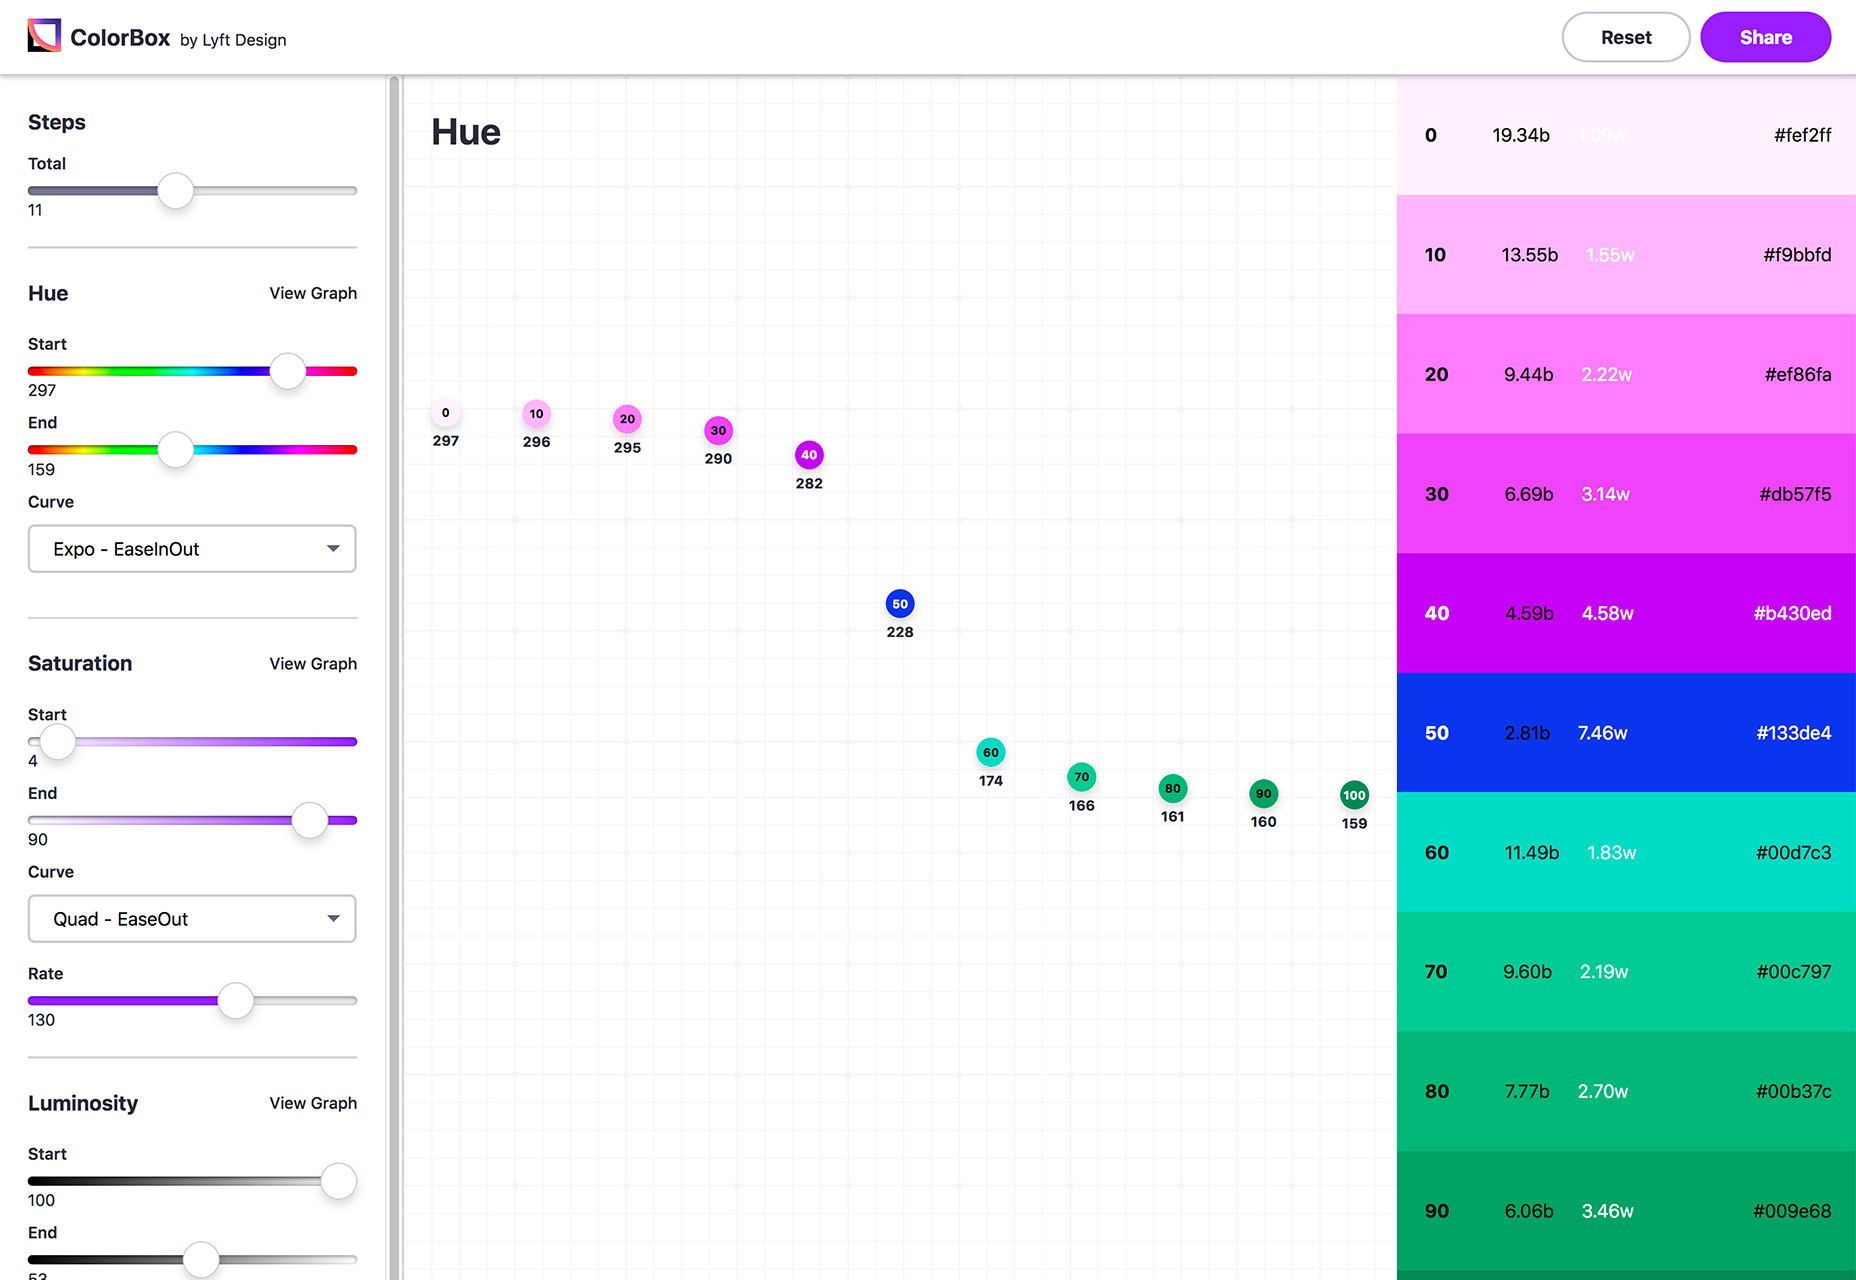Click color swatch #133de4 step 50
This screenshot has height=1280, width=1856.
pyautogui.click(x=1626, y=733)
